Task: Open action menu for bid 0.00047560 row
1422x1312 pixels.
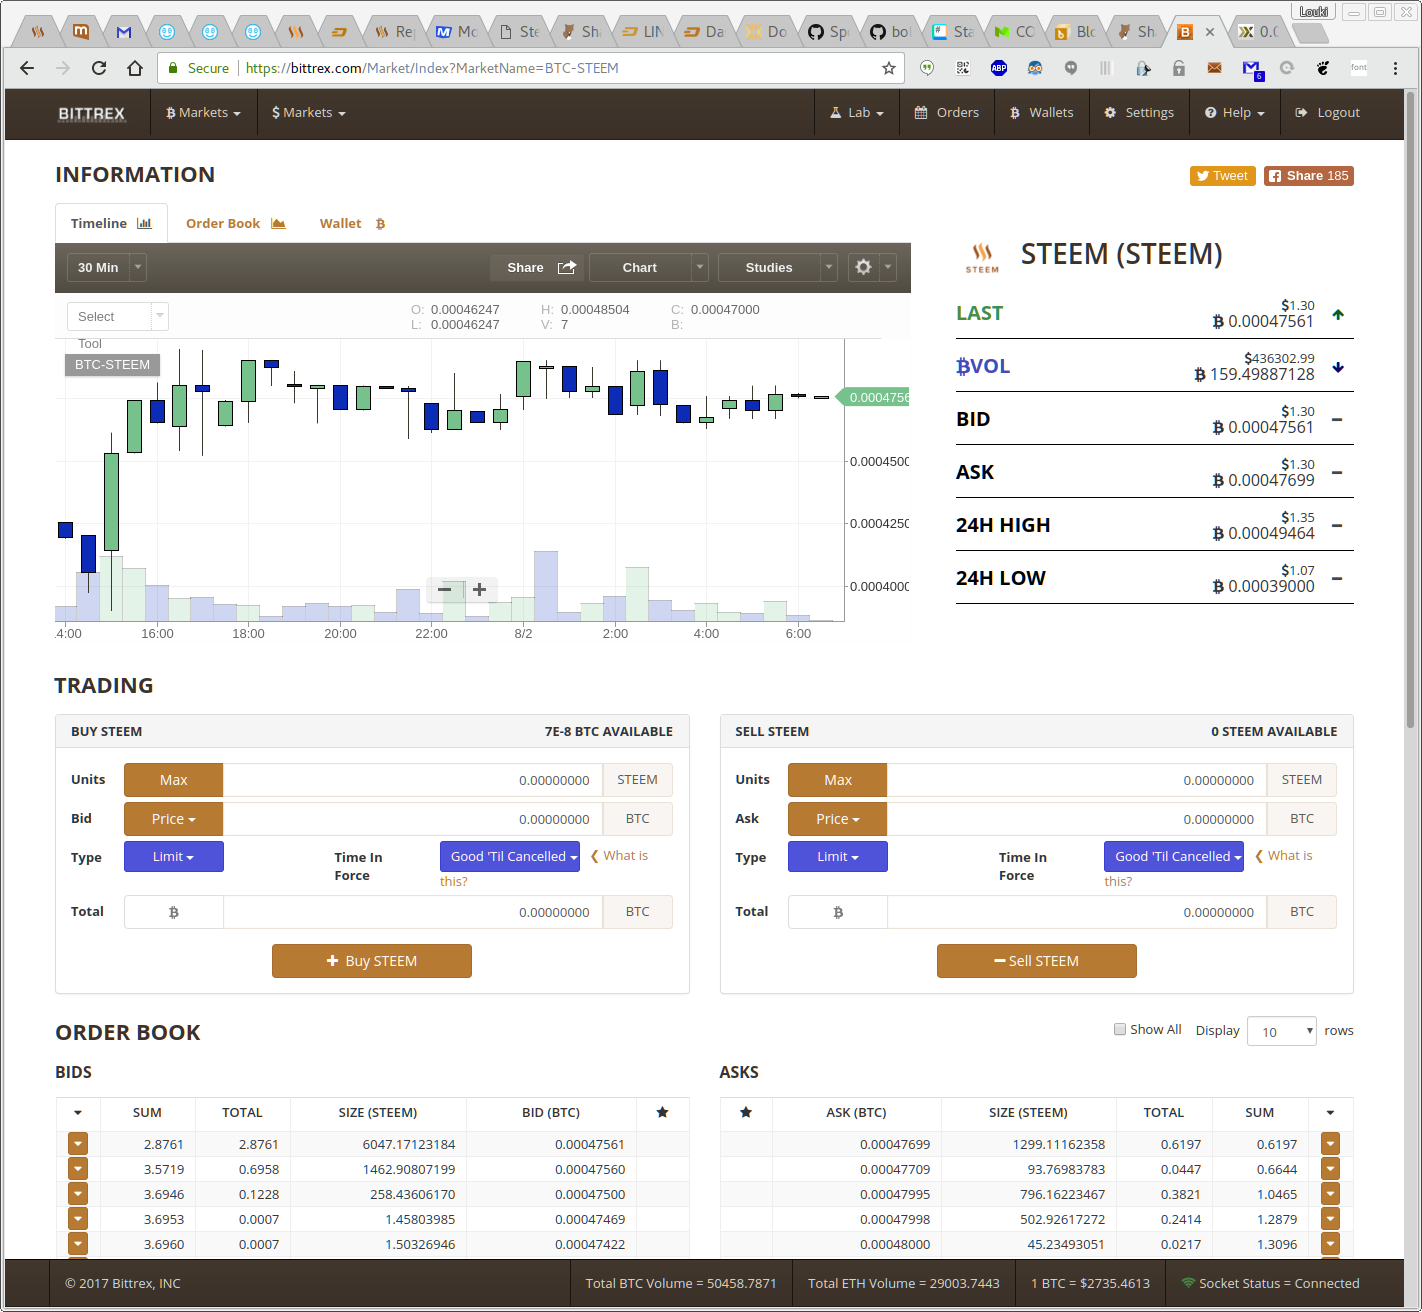Action: (78, 1169)
